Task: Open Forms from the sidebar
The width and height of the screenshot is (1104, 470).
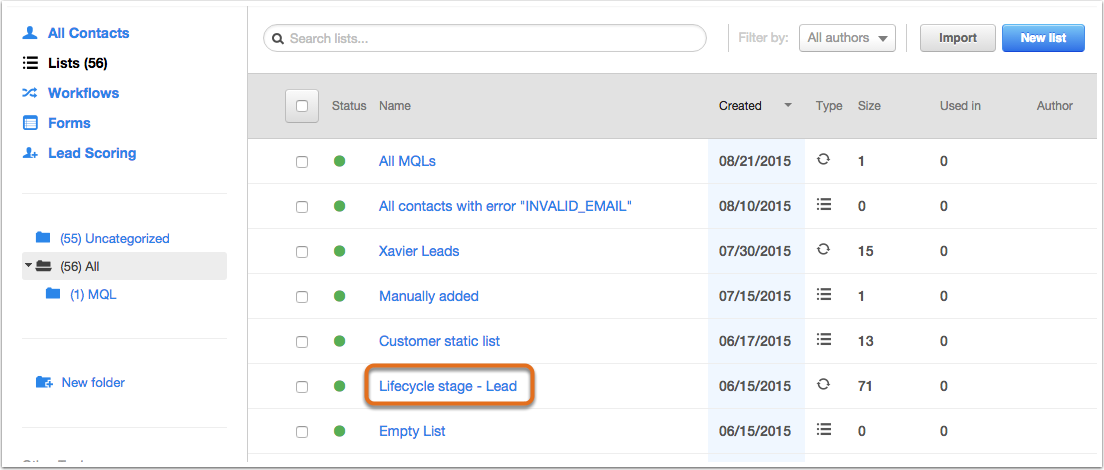Action: coord(69,123)
